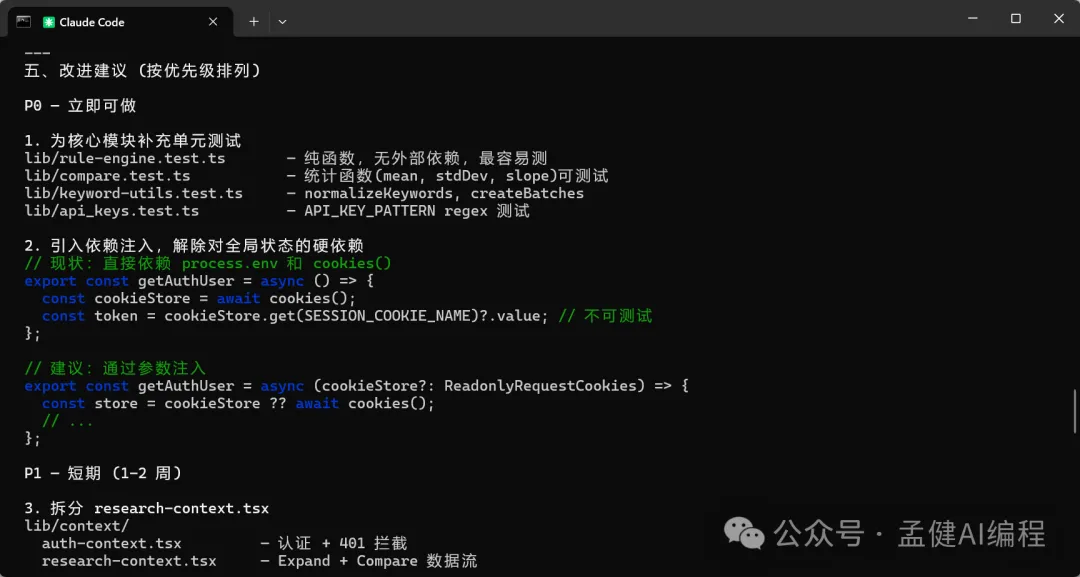Click the SESSION_COOKIE_NAME text in code
Image resolution: width=1080 pixels, height=577 pixels.
pos(329,316)
